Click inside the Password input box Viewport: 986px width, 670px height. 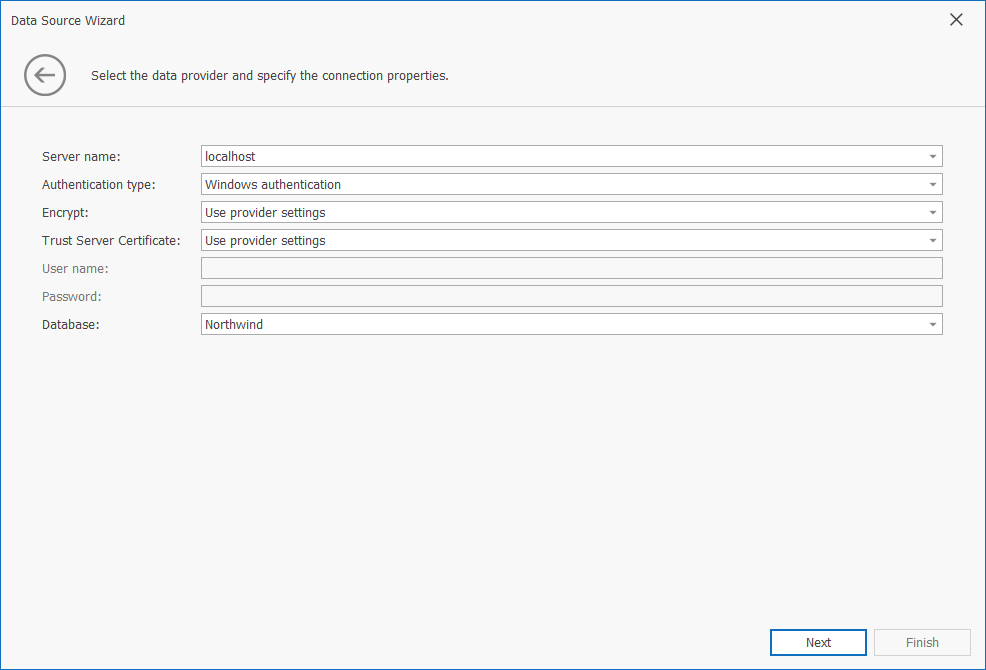[570, 296]
